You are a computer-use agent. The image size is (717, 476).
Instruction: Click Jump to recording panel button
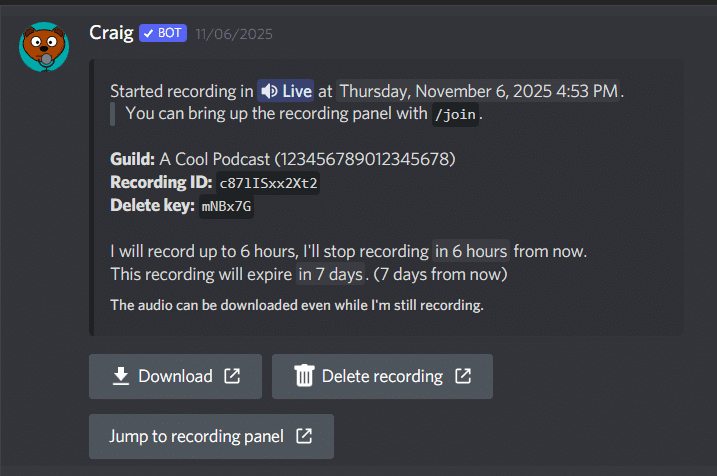click(211, 436)
